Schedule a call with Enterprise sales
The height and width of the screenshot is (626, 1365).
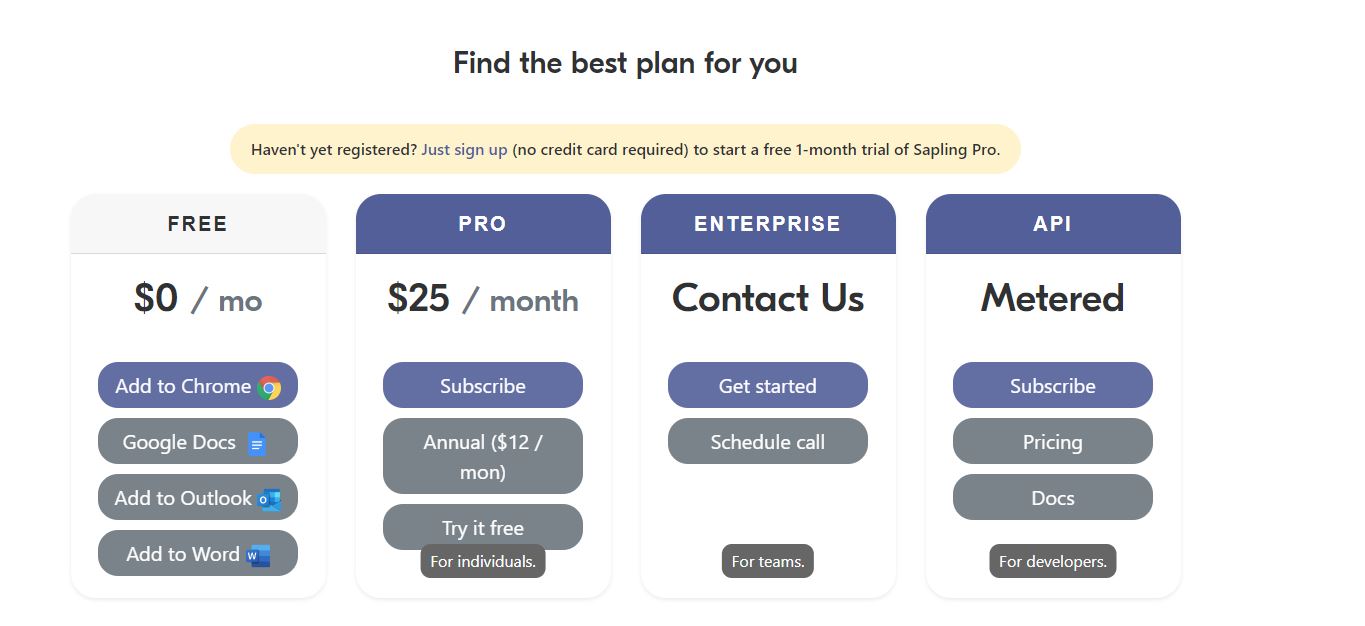click(x=767, y=441)
